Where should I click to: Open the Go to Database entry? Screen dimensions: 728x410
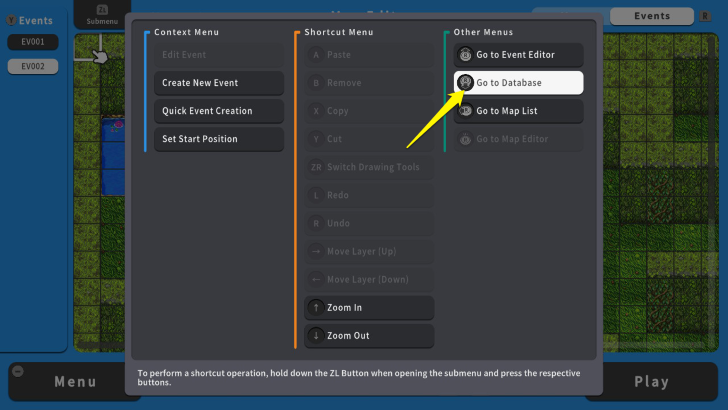(518, 83)
